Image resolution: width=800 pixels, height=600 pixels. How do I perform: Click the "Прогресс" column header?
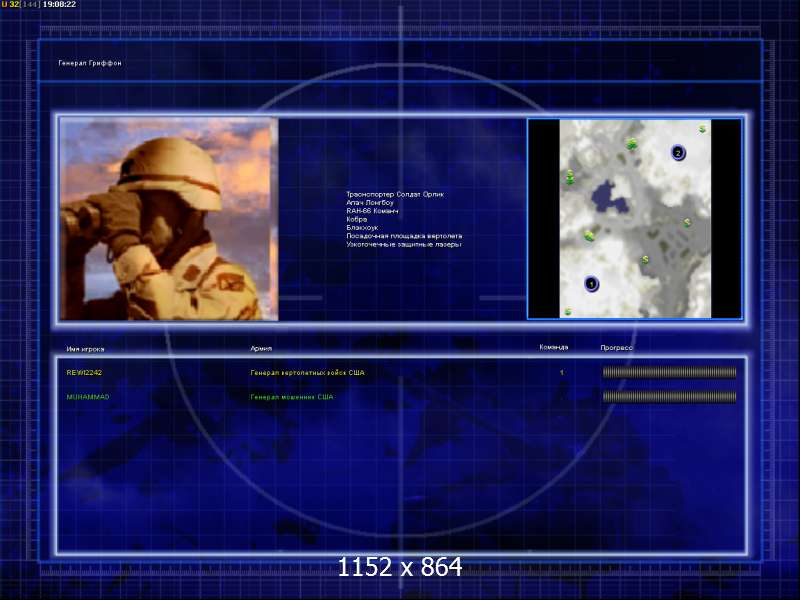(617, 347)
